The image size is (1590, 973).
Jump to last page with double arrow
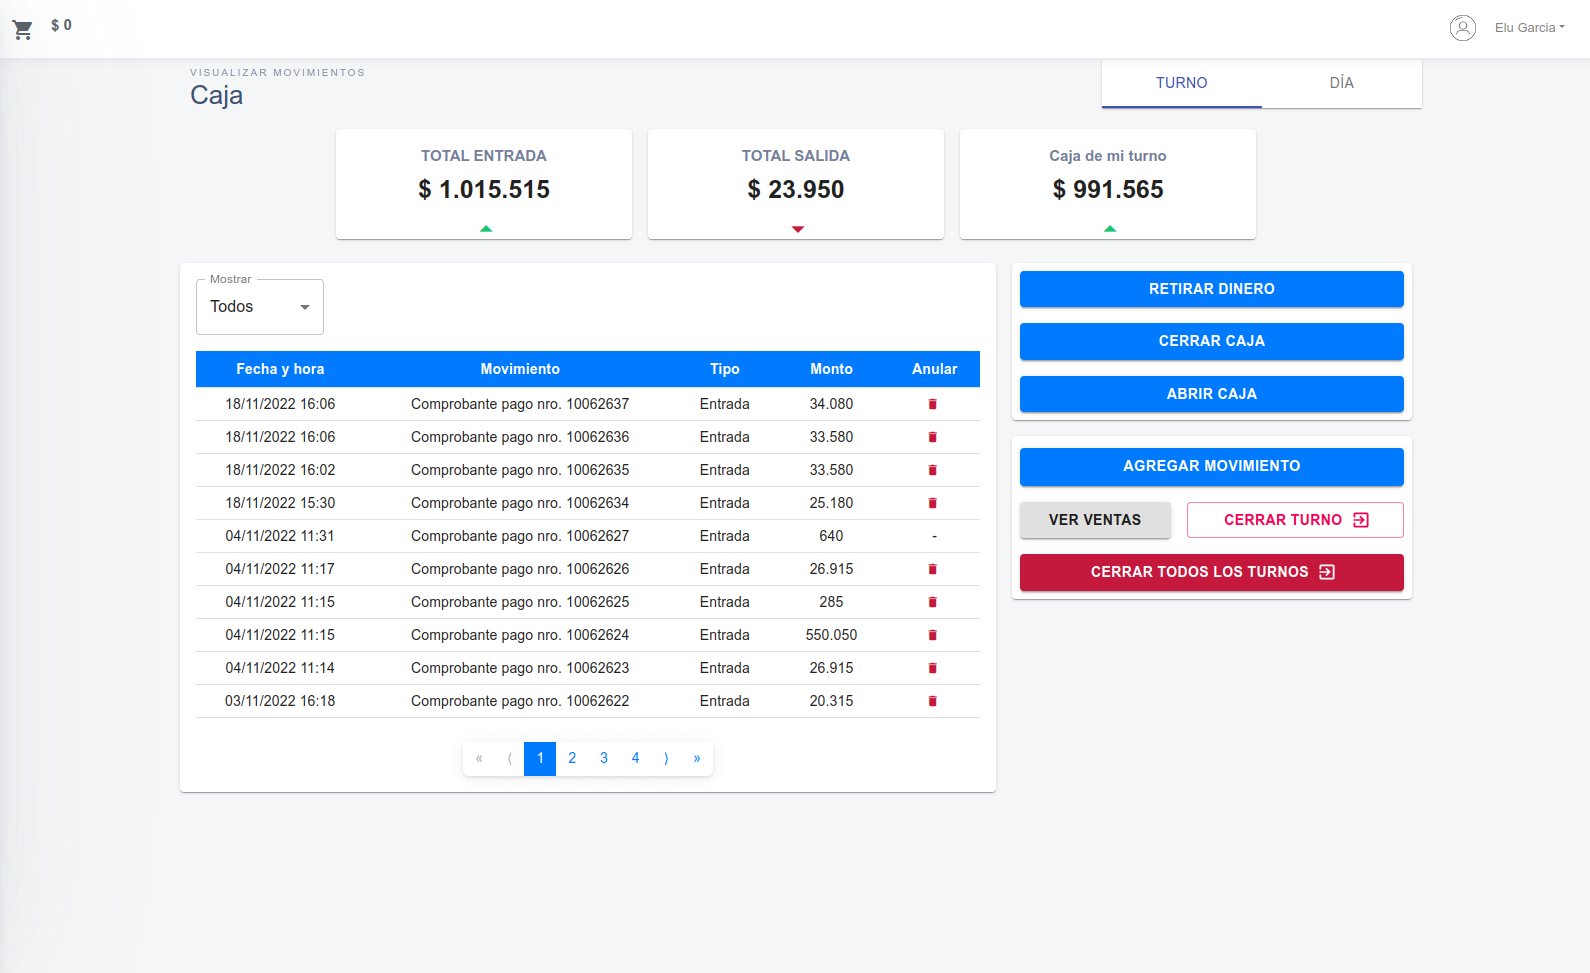[x=697, y=758]
